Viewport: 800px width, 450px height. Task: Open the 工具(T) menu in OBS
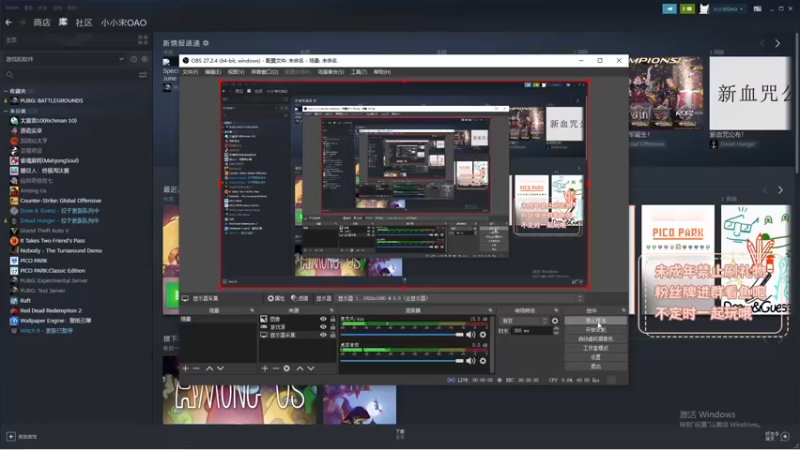359,72
